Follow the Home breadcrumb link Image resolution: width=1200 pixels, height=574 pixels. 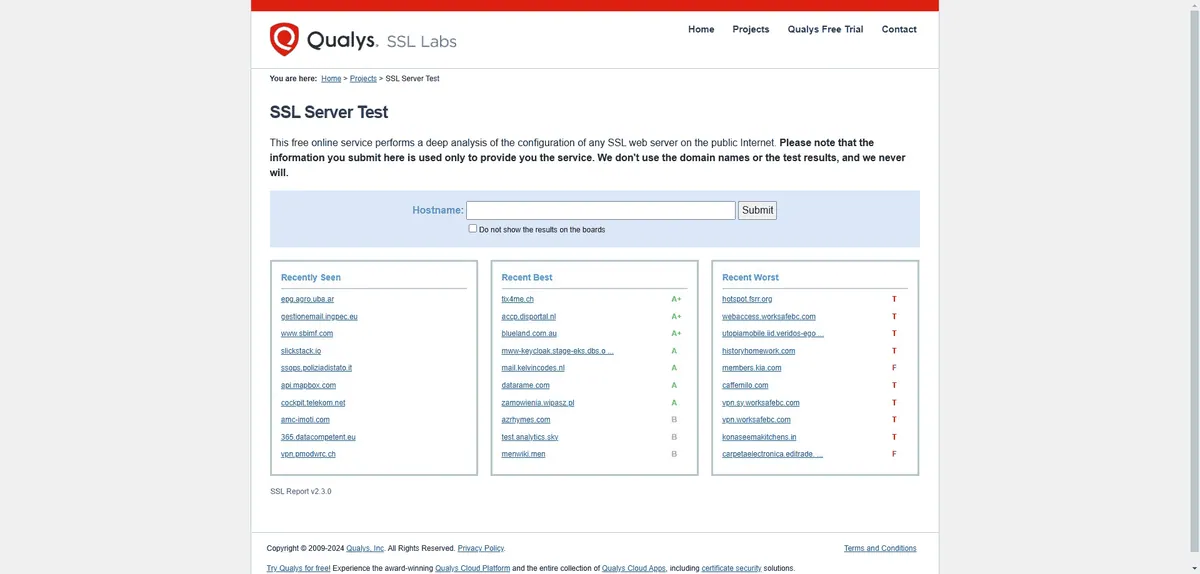[331, 78]
